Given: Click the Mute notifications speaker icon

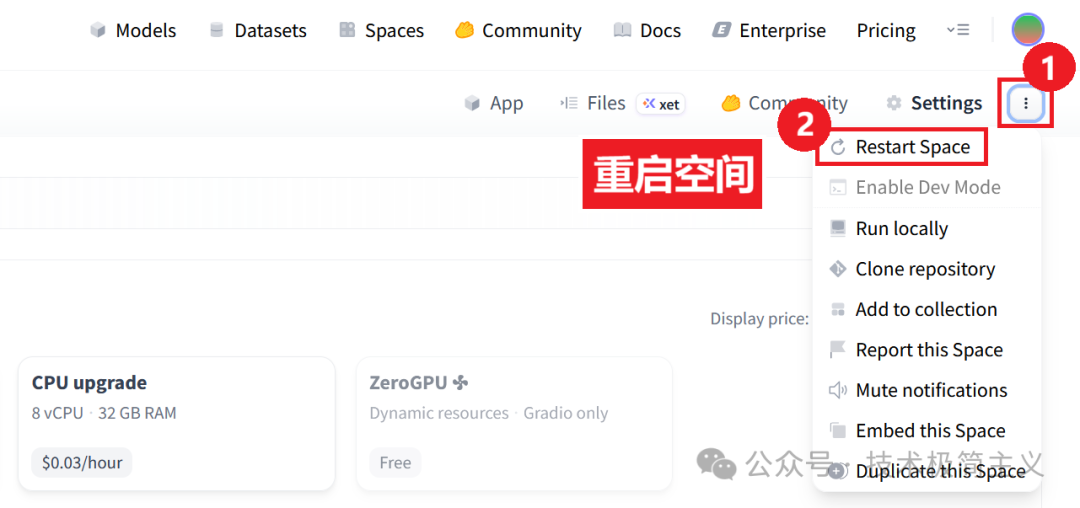Looking at the screenshot, I should [x=838, y=391].
